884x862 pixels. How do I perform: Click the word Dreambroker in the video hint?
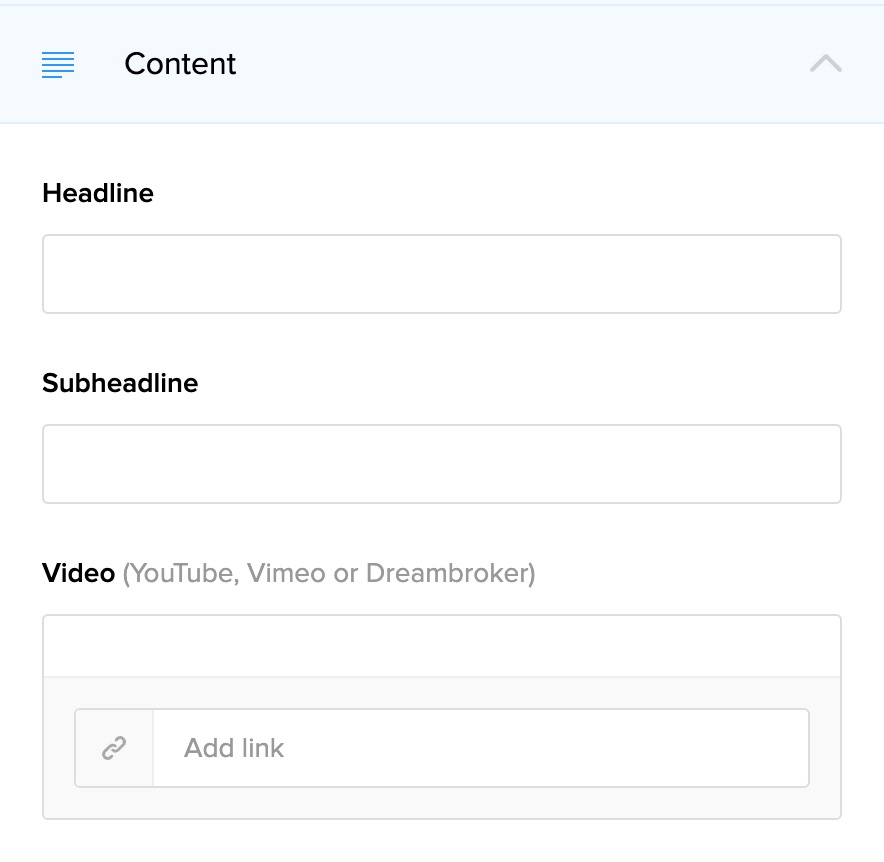pos(448,573)
